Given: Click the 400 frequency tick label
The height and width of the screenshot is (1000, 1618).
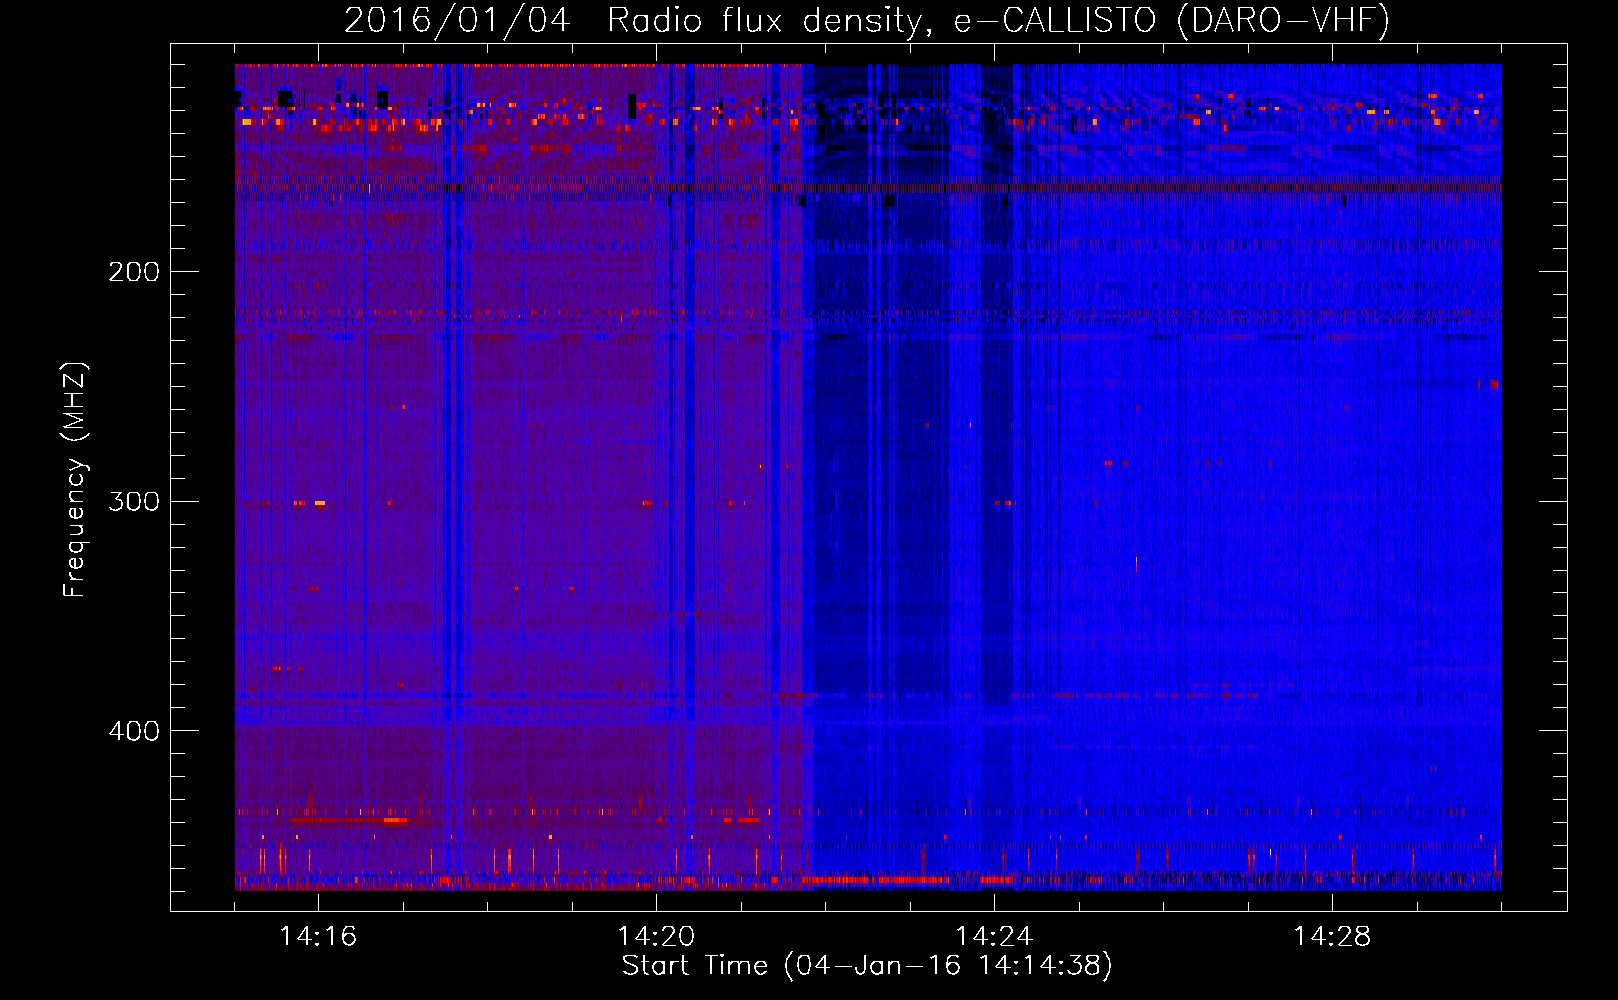Looking at the screenshot, I should [x=133, y=731].
